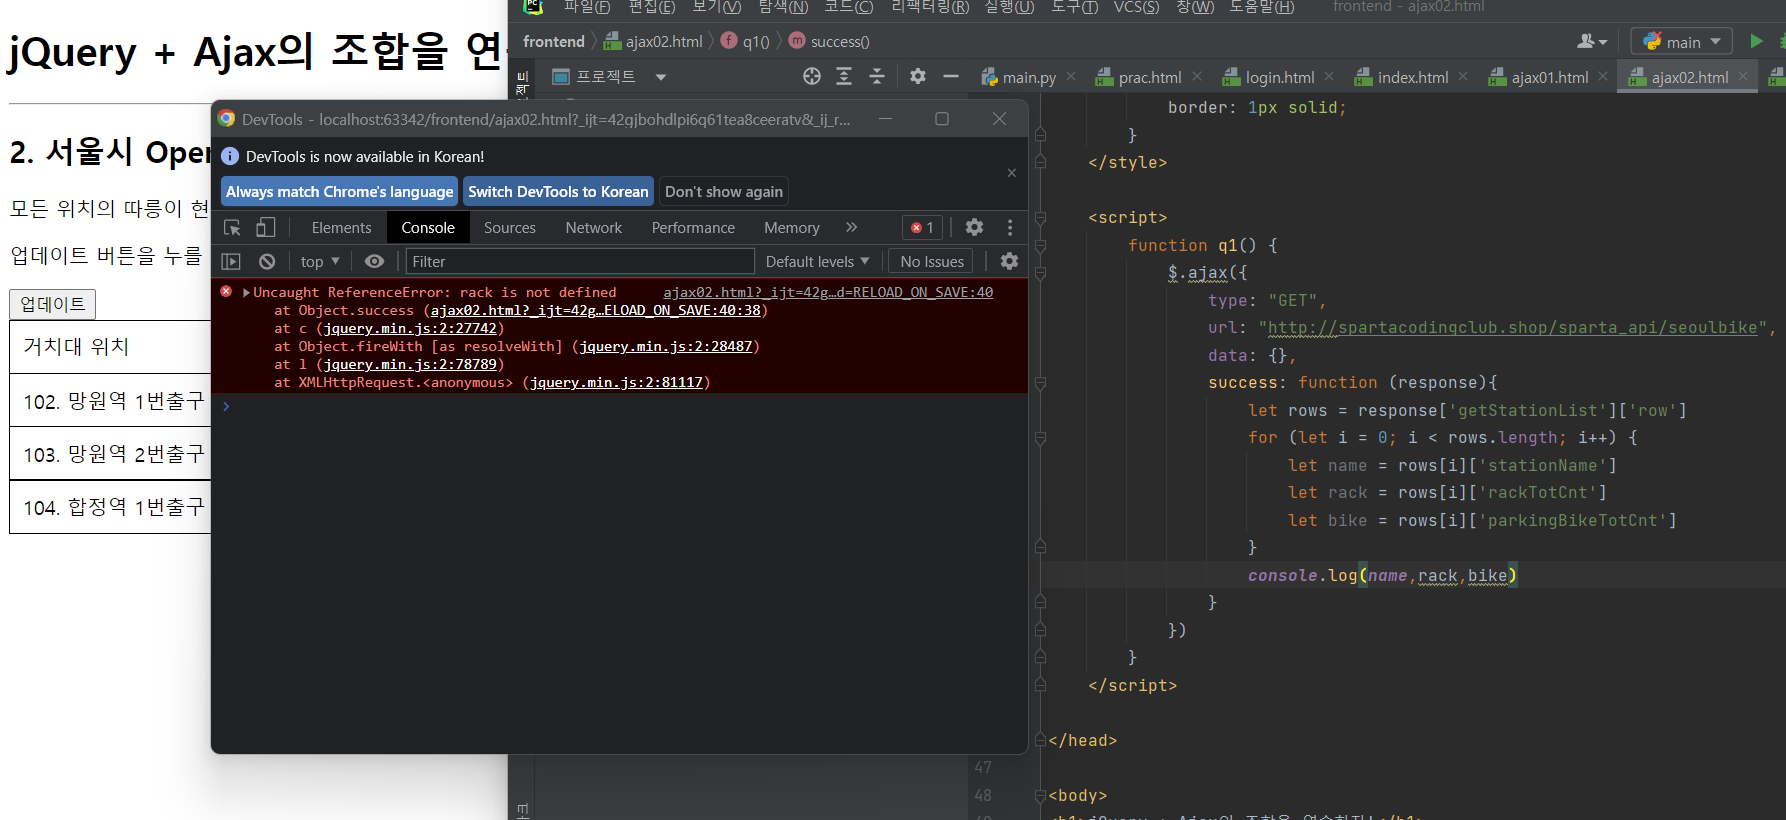
Task: Open the 프로젝트 view dropdown arrow
Action: (661, 77)
